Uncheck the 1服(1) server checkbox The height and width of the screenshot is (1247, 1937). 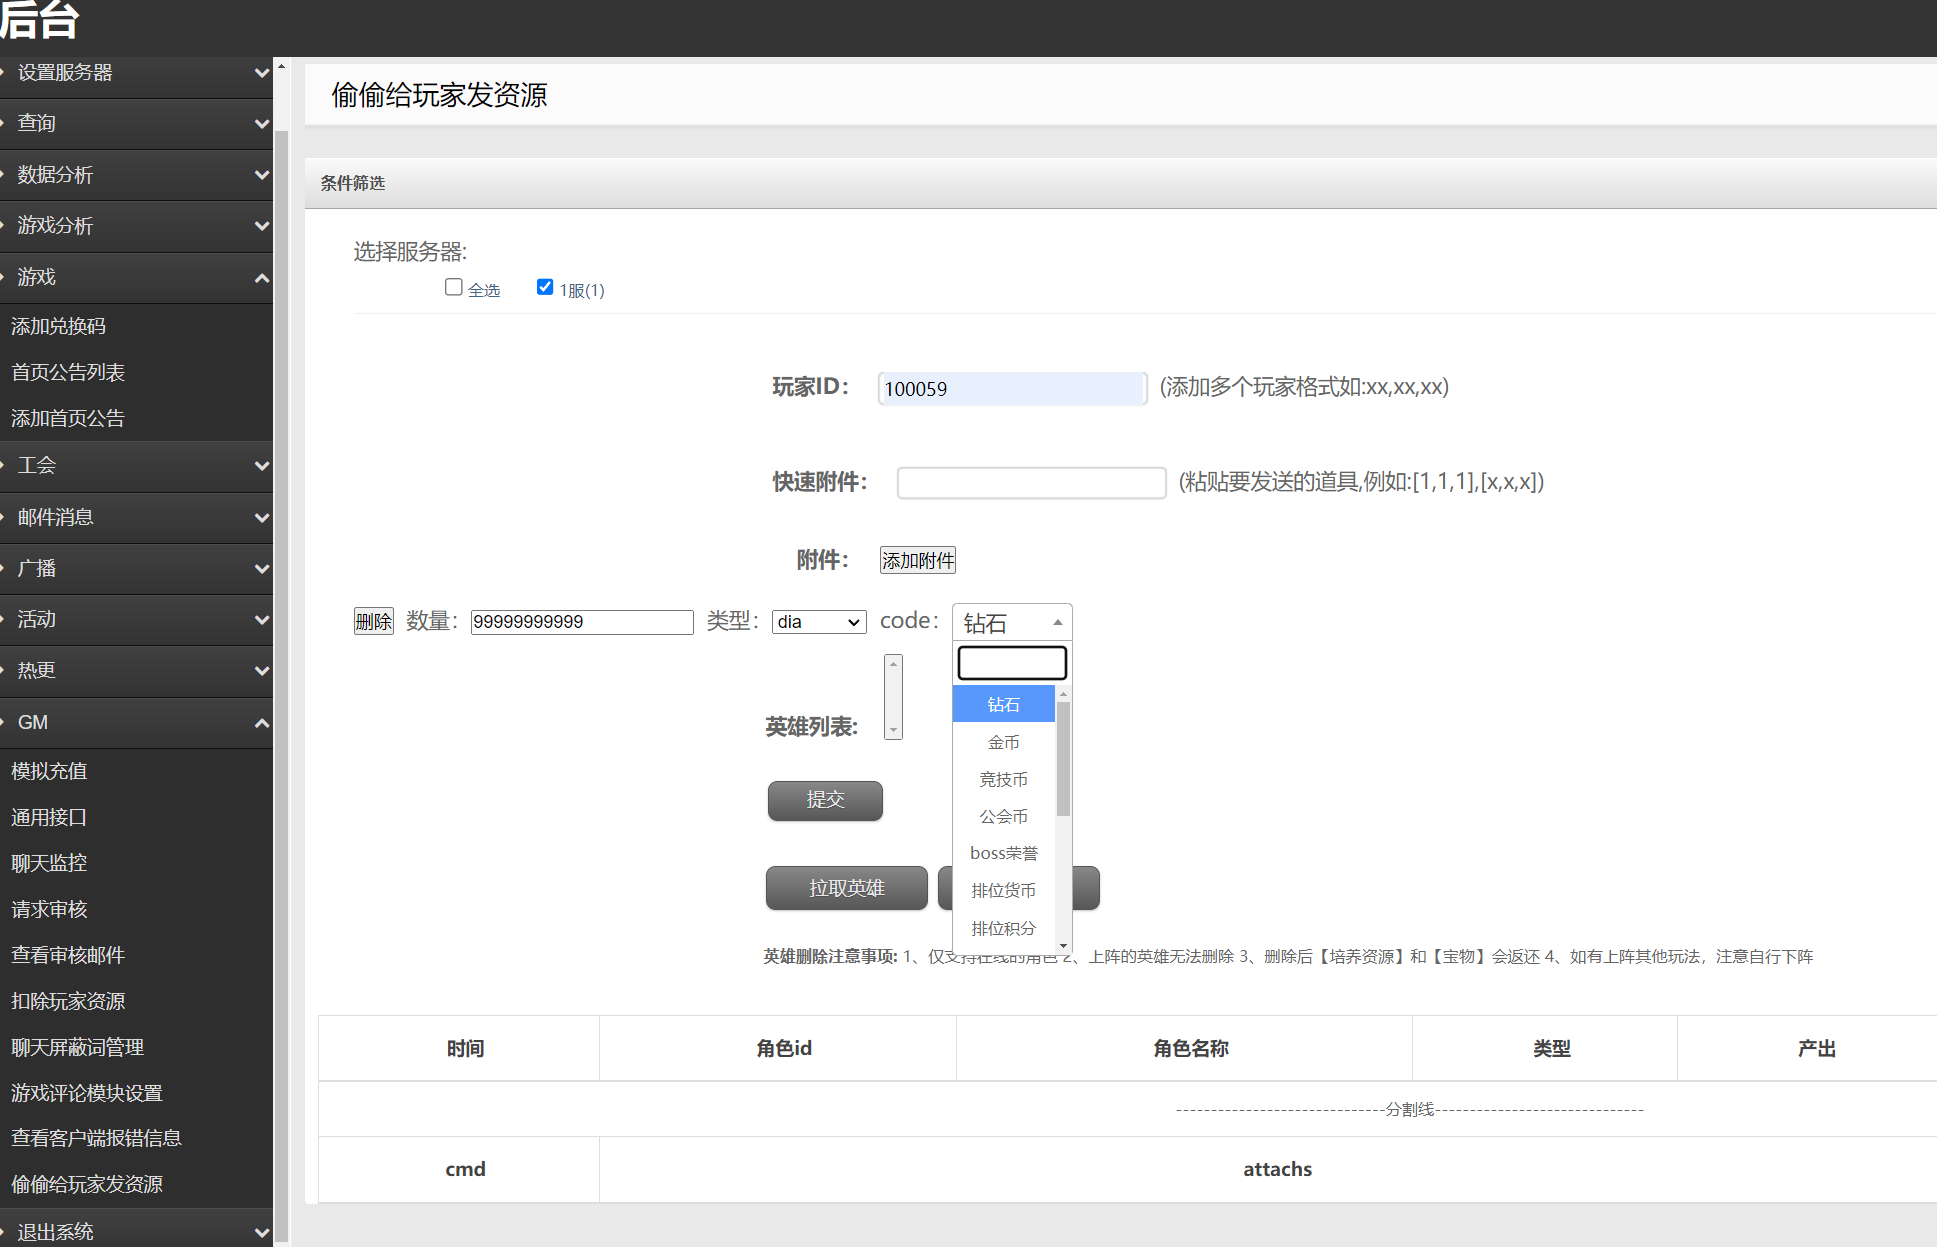(545, 287)
